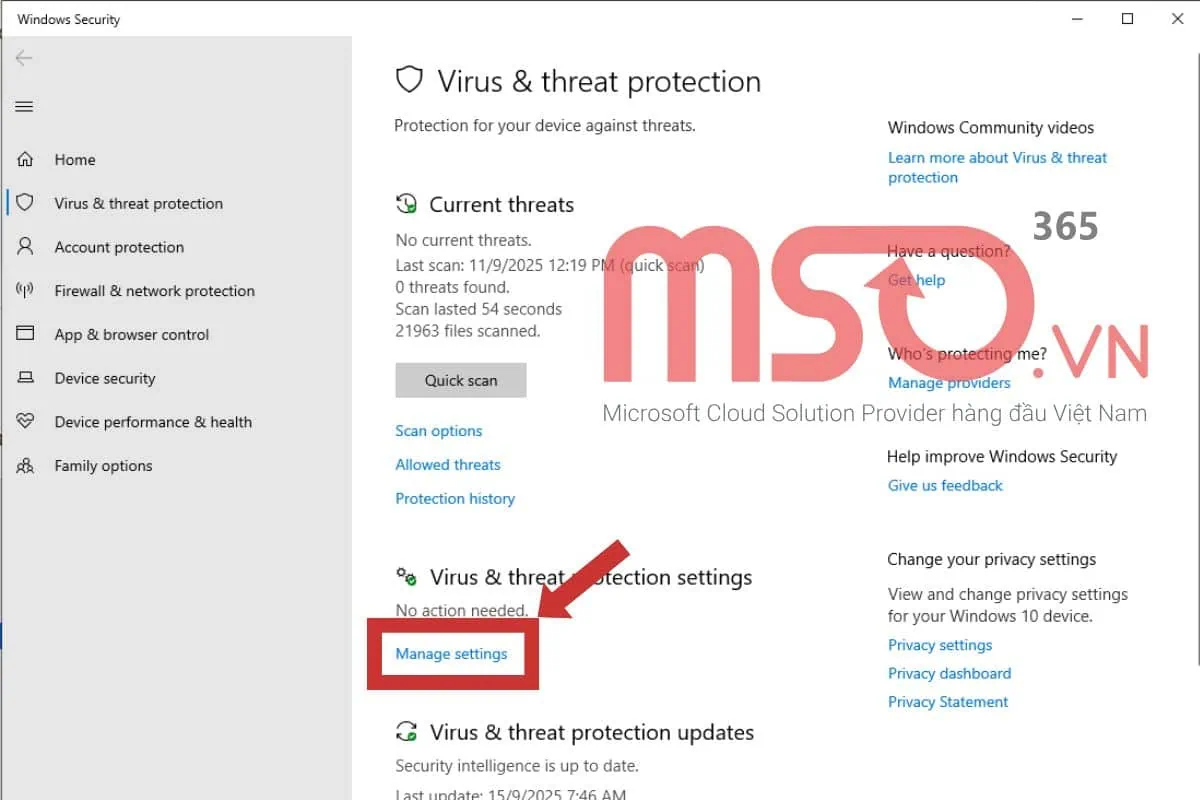Image resolution: width=1200 pixels, height=800 pixels.
Task: Open Scan options
Action: point(438,430)
